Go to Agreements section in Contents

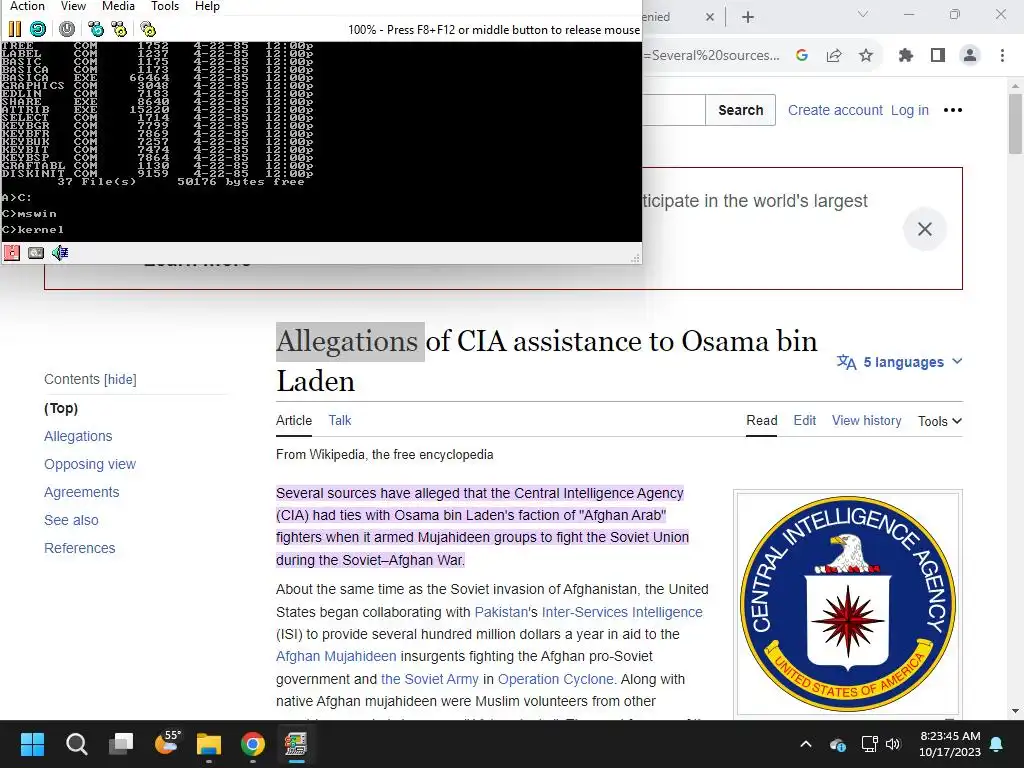click(82, 492)
